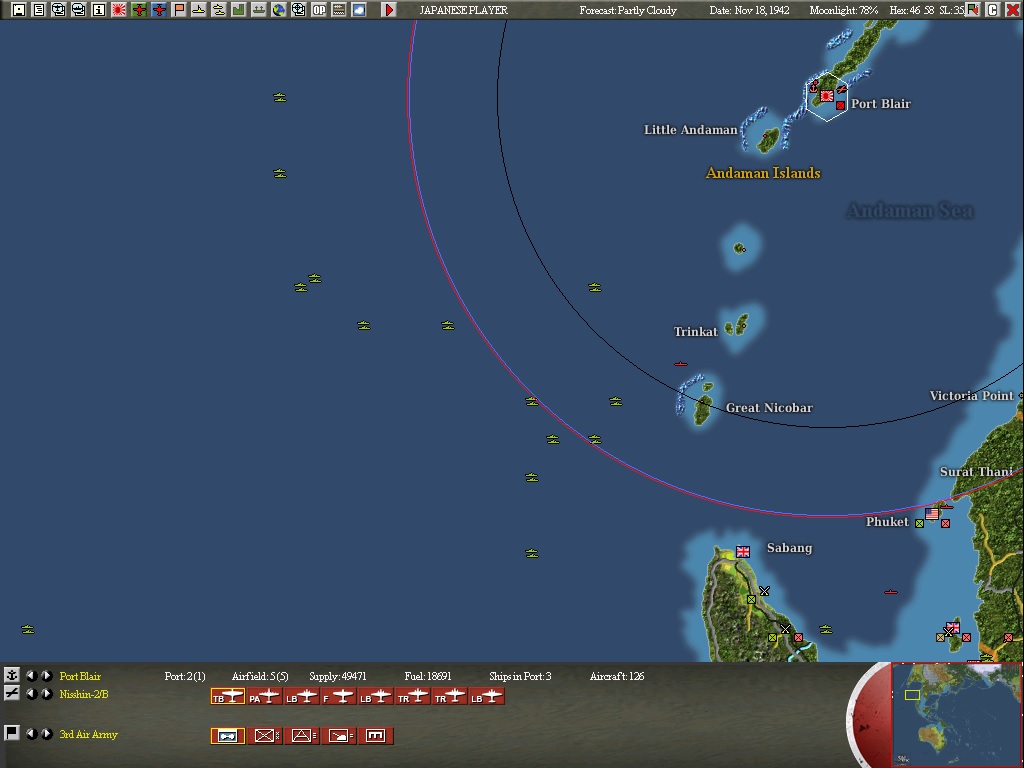Click the 3rd Air Army unit name
Image resolution: width=1027 pixels, height=770 pixels.
click(88, 735)
